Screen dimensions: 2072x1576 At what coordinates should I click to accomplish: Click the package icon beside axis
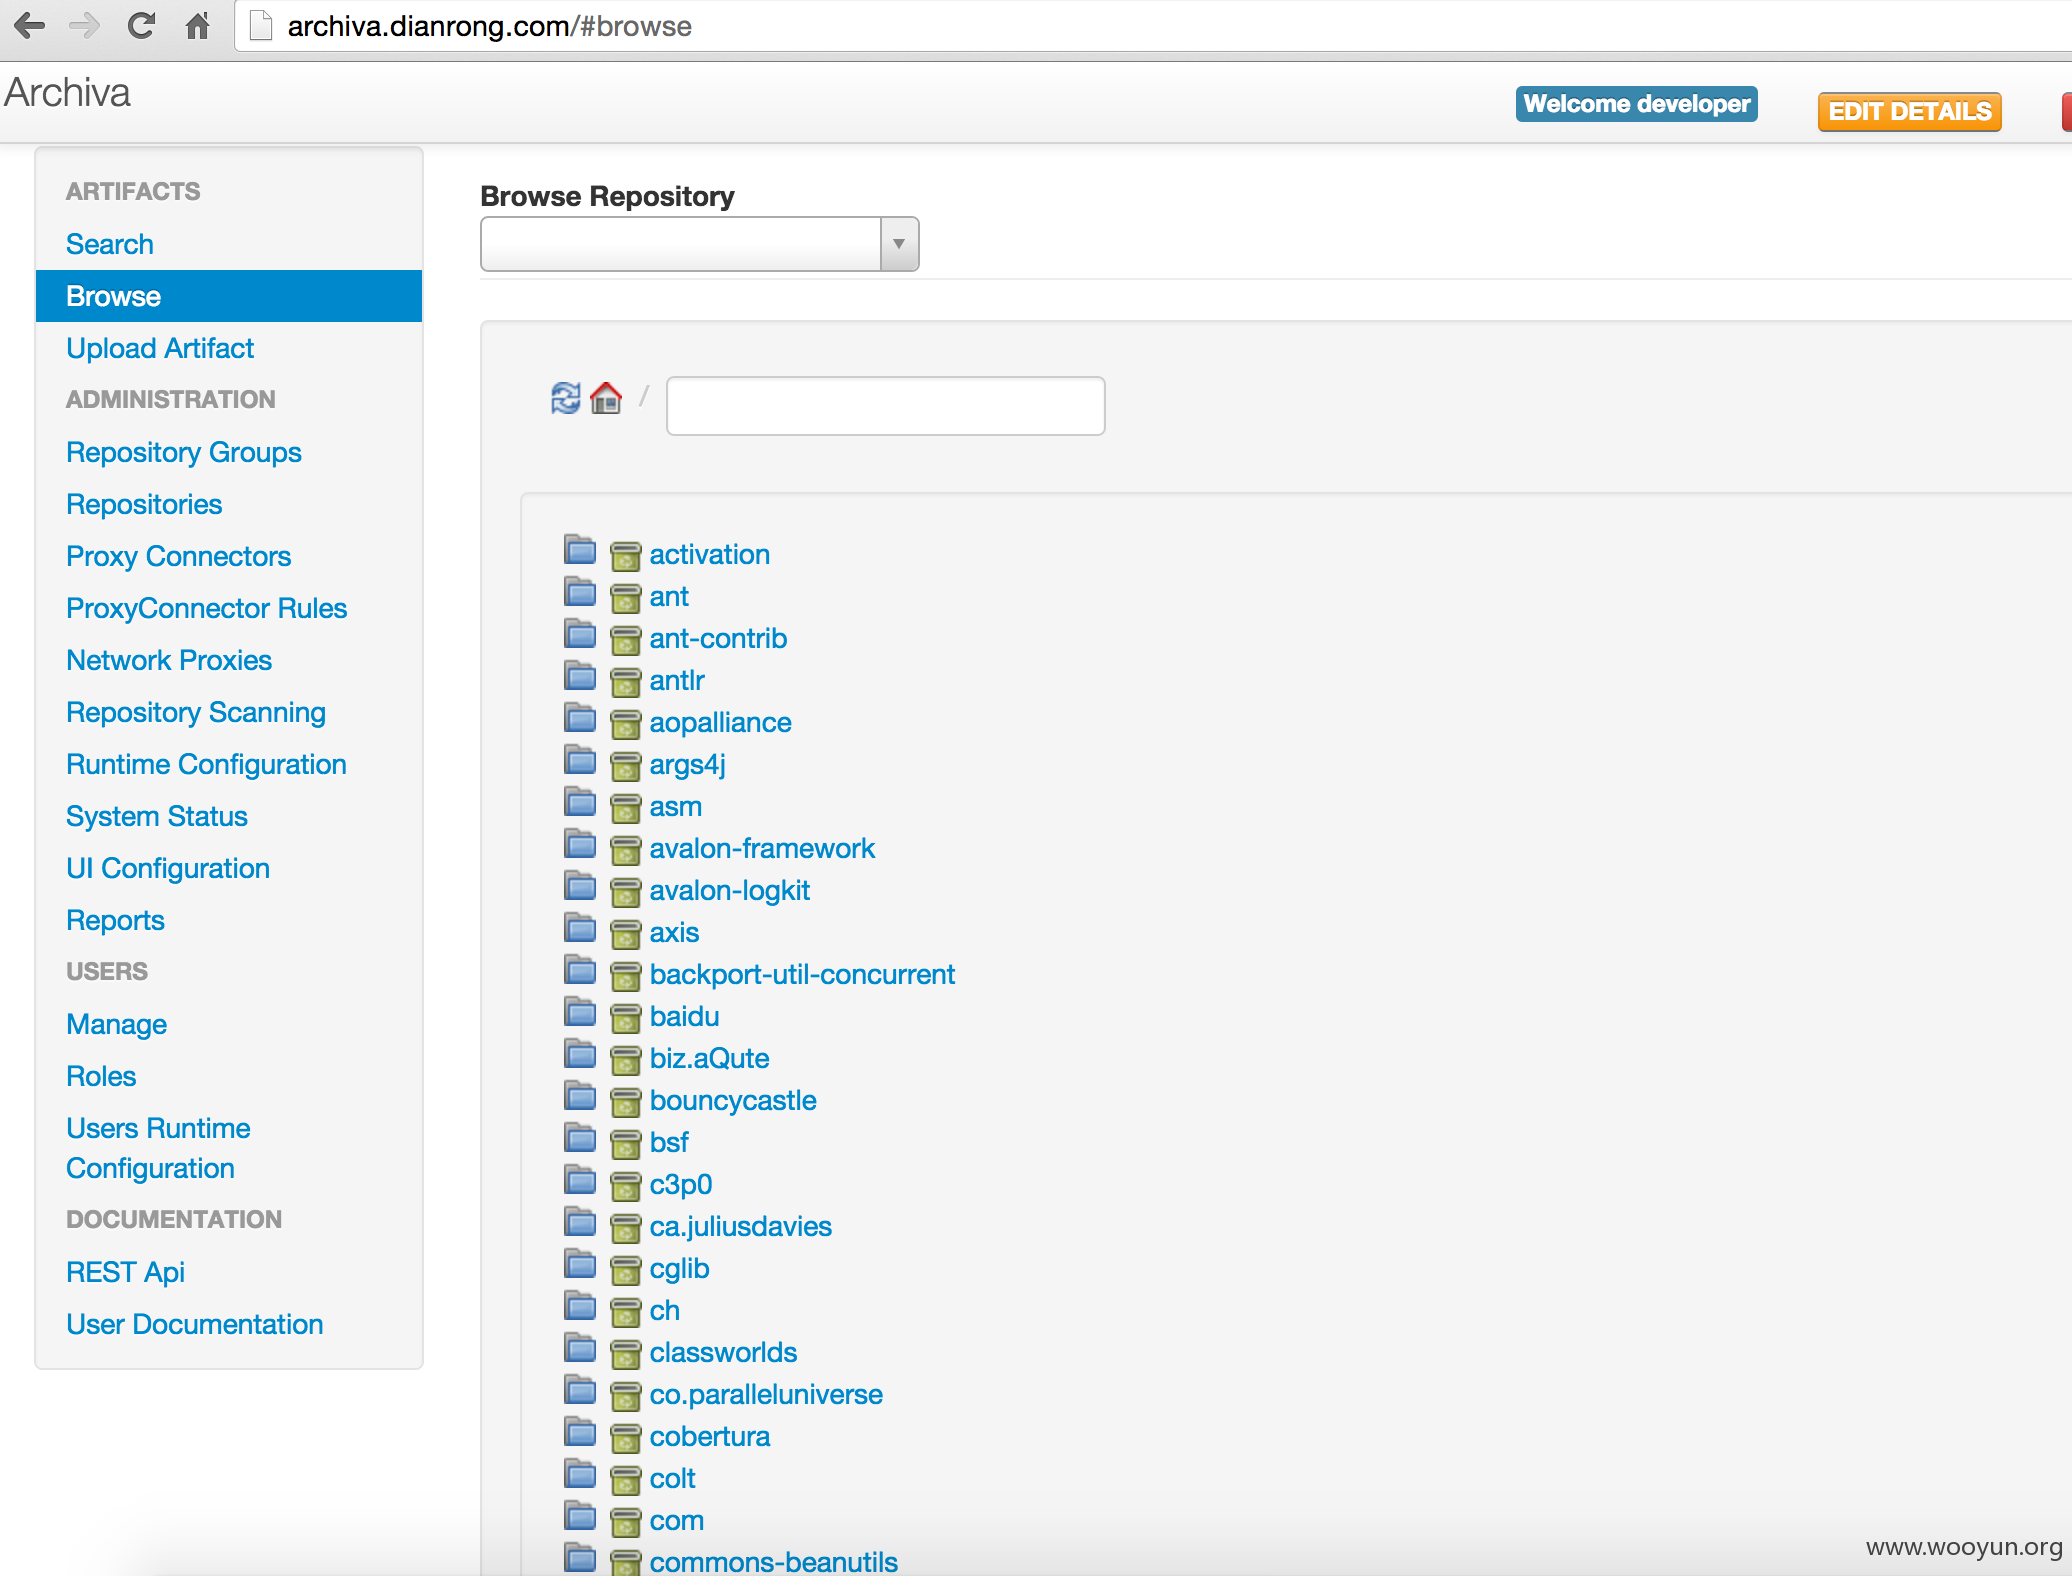(x=626, y=934)
